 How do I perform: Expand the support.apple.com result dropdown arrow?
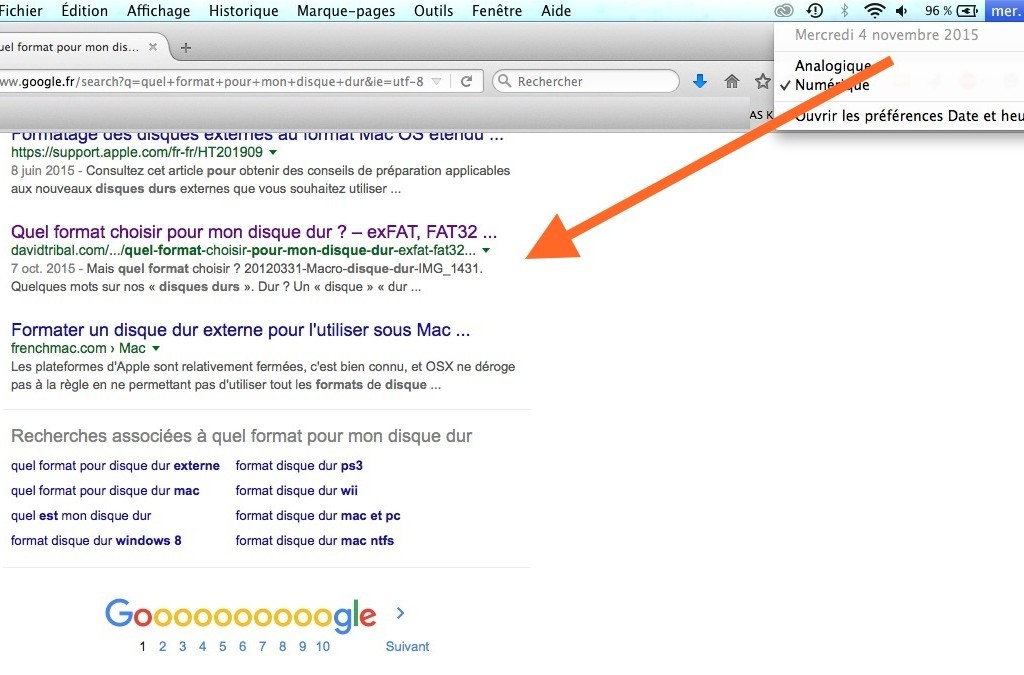(273, 152)
